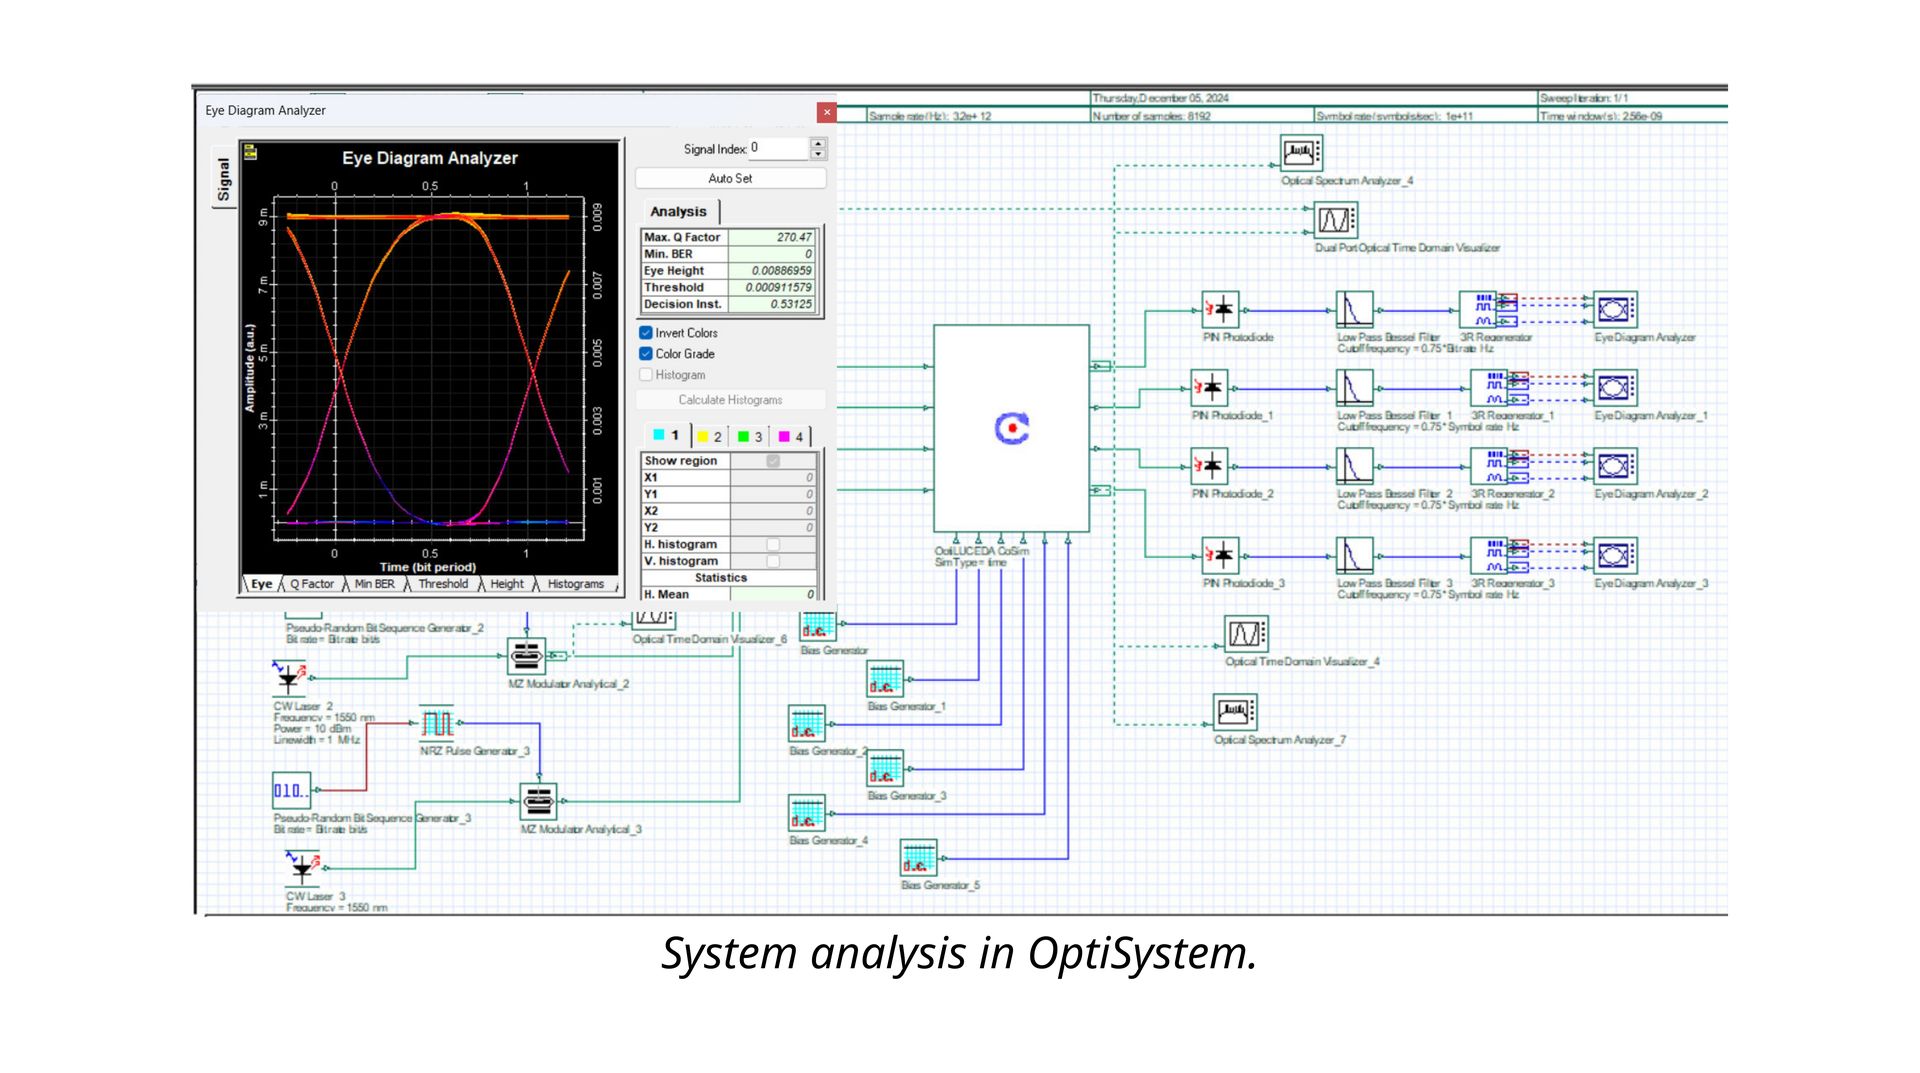This screenshot has height=1073, width=1920.
Task: Select the Bias Generator_2 component
Action: [x=807, y=724]
